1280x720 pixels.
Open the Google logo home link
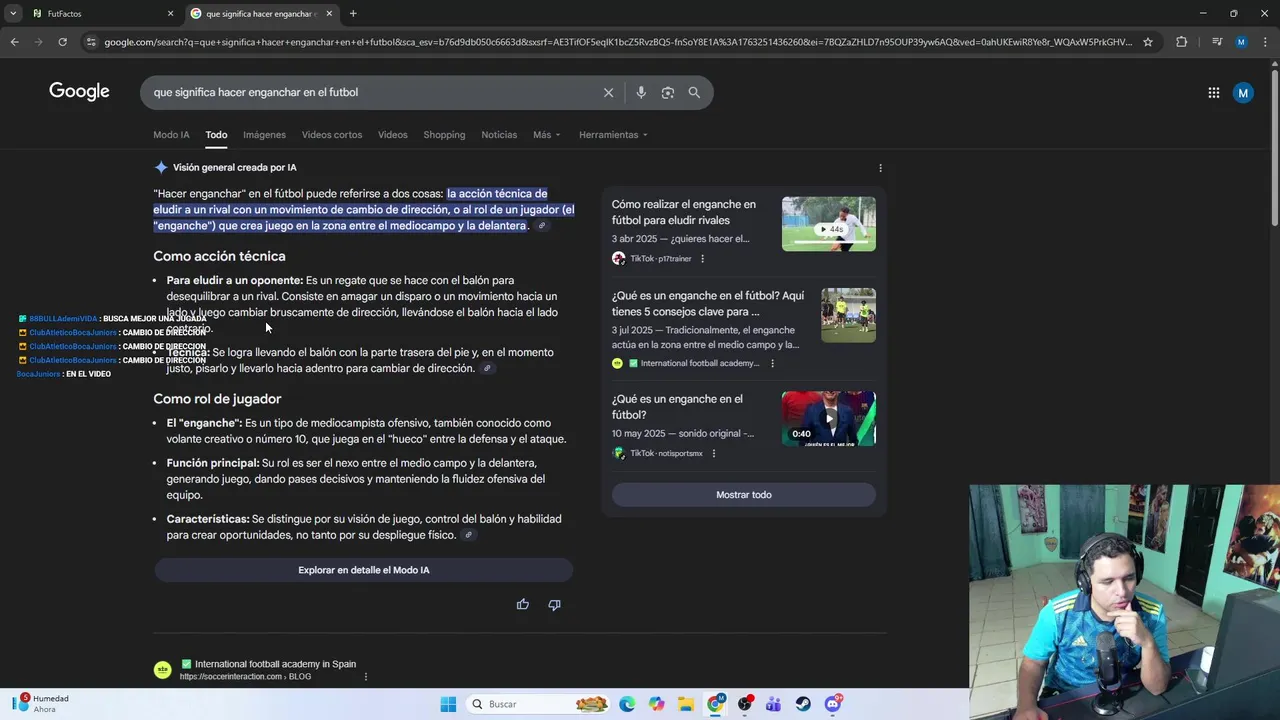tap(79, 92)
